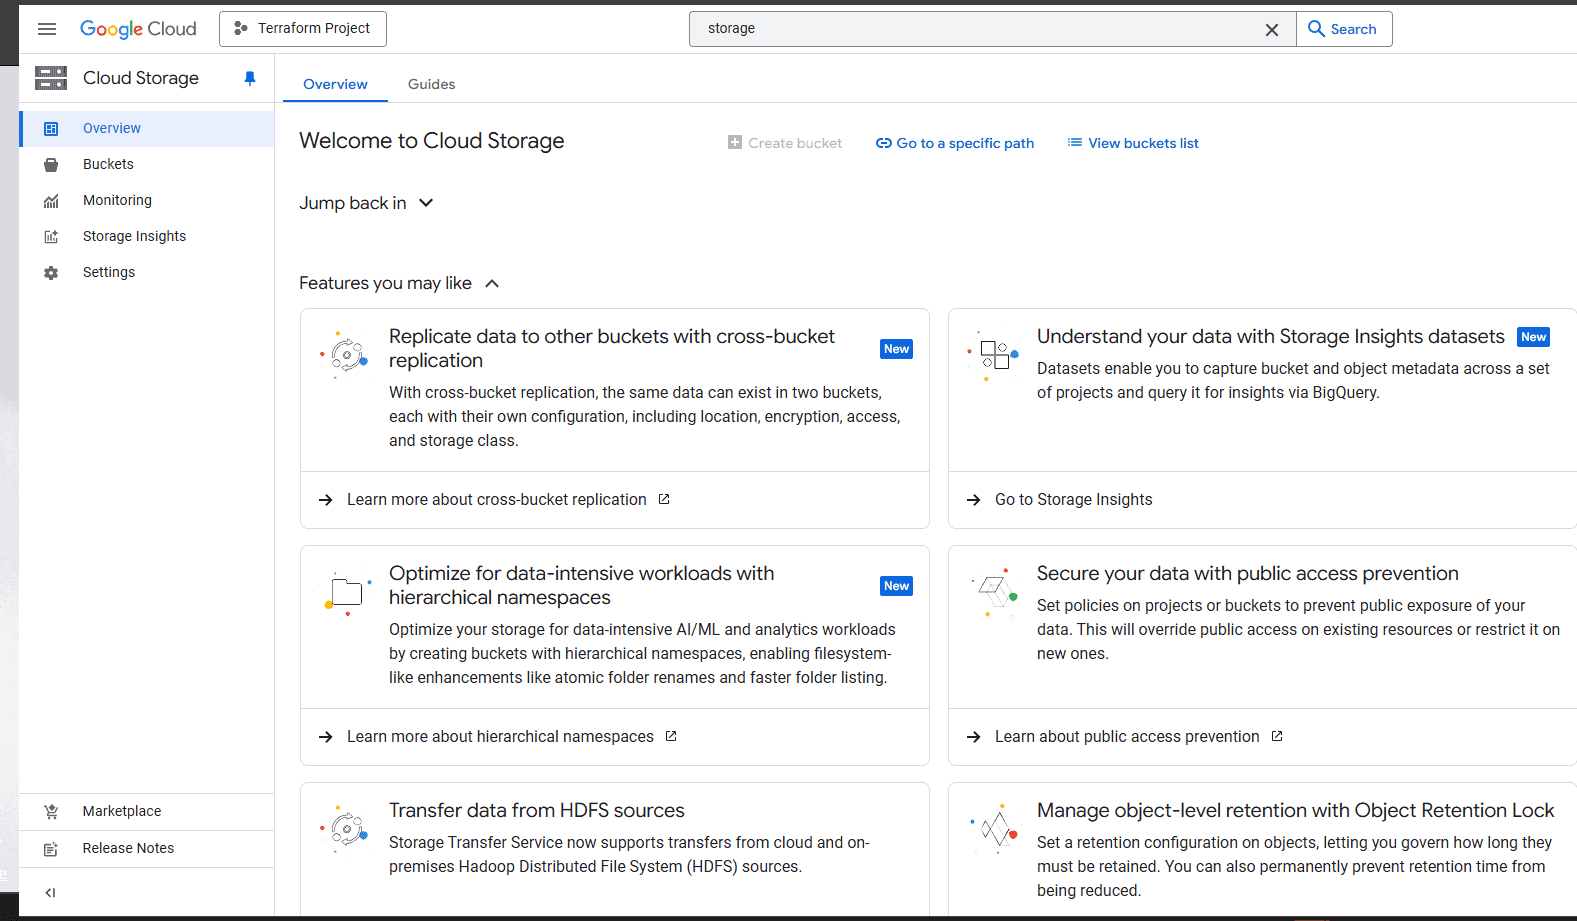This screenshot has width=1577, height=921.
Task: Click the list icon beside View buckets
Action: [1075, 143]
